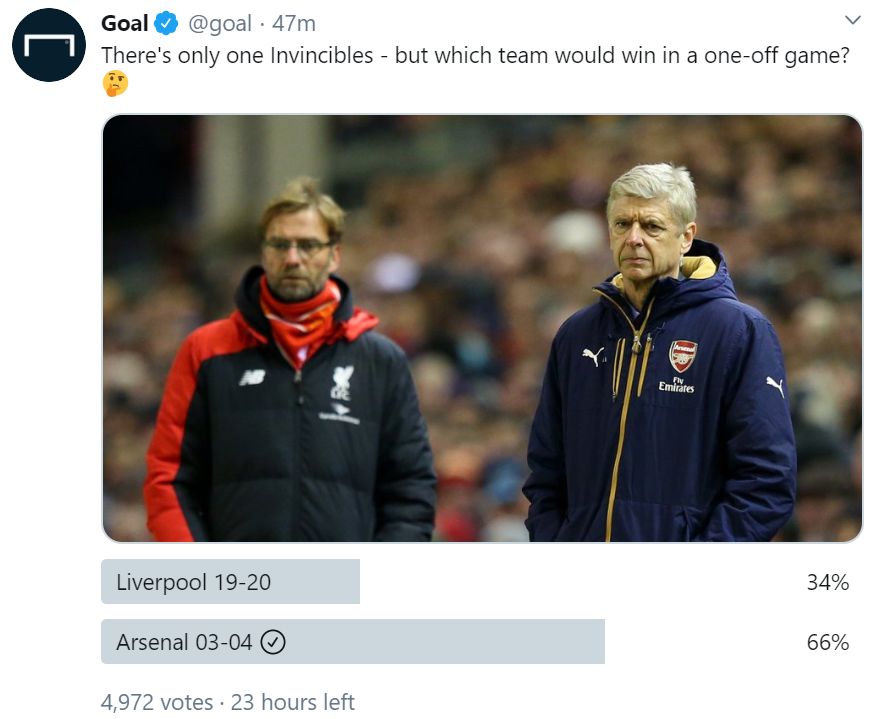Click the 4,972 votes count
Viewport: 884px width, 719px height.
tap(157, 702)
